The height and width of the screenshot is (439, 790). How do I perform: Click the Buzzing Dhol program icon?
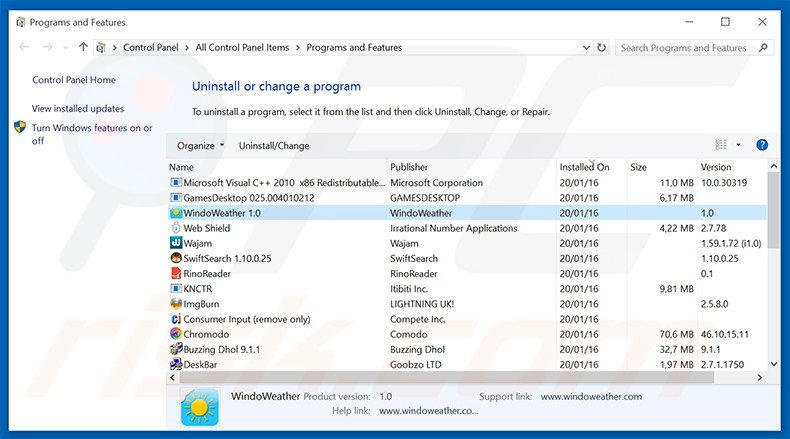point(175,349)
